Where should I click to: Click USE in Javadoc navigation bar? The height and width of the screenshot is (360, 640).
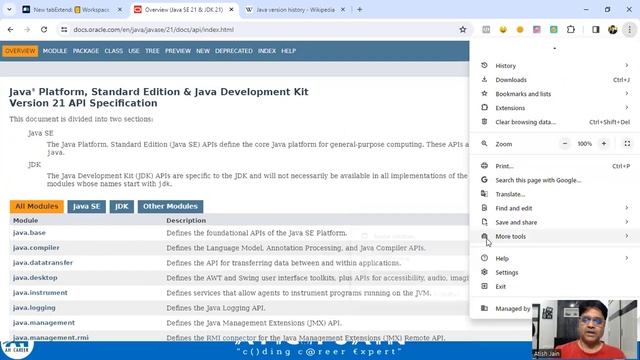(134, 51)
